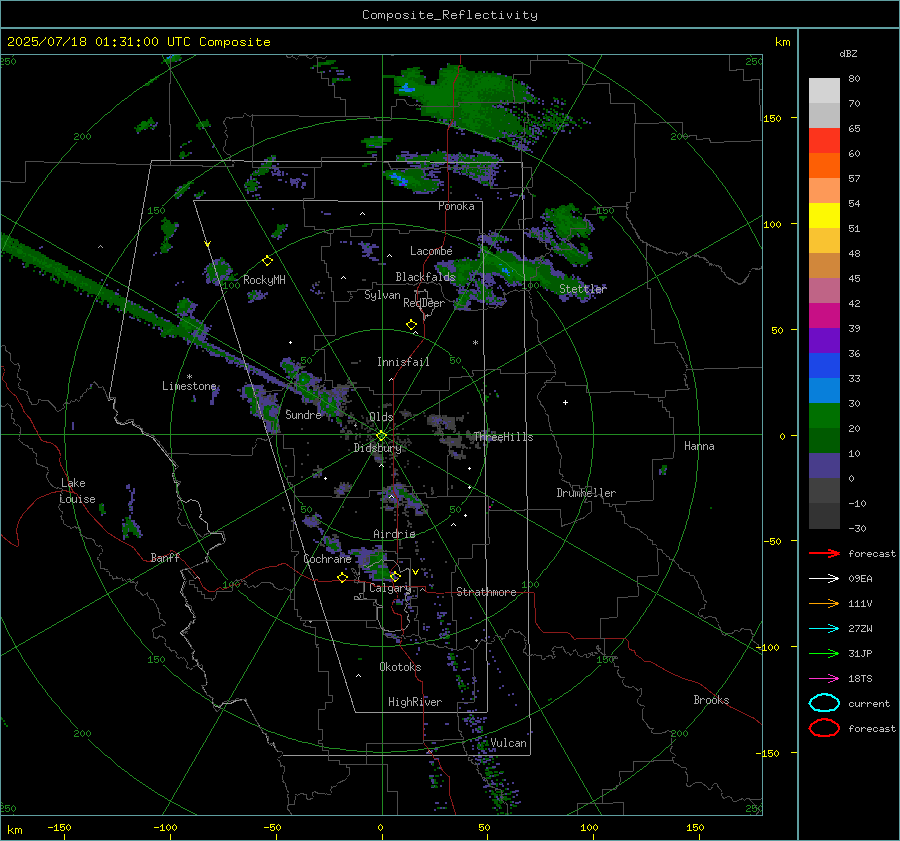Click the Lacombe city label
This screenshot has width=900, height=841.
point(431,251)
